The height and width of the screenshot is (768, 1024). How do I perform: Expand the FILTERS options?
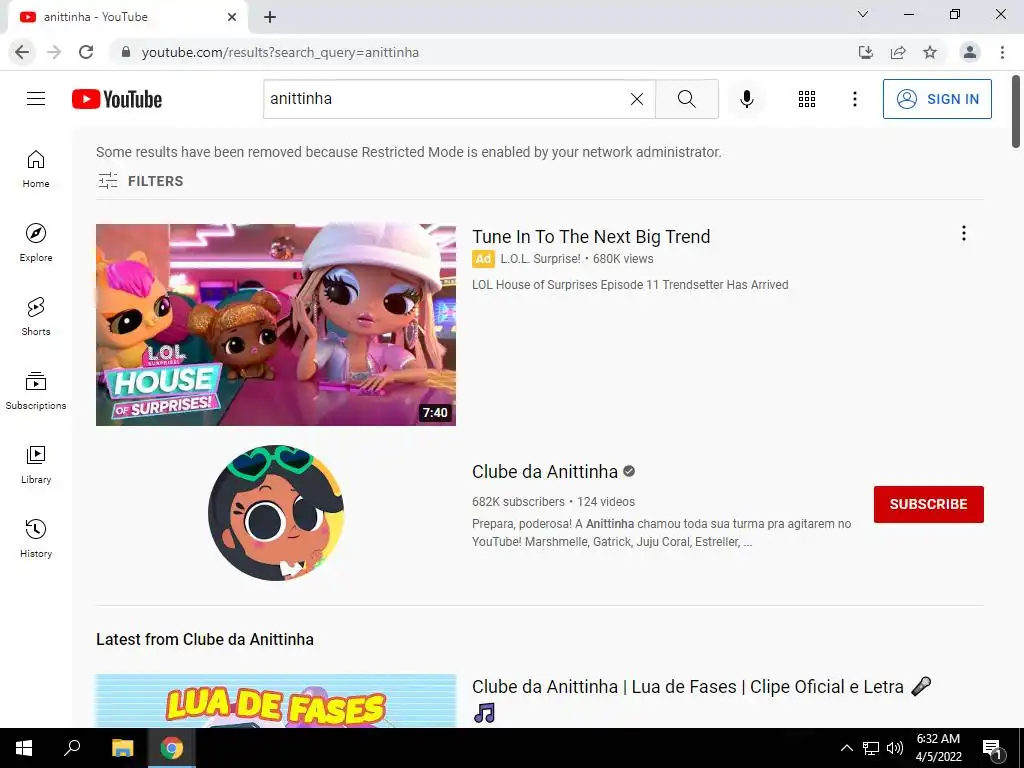(140, 181)
